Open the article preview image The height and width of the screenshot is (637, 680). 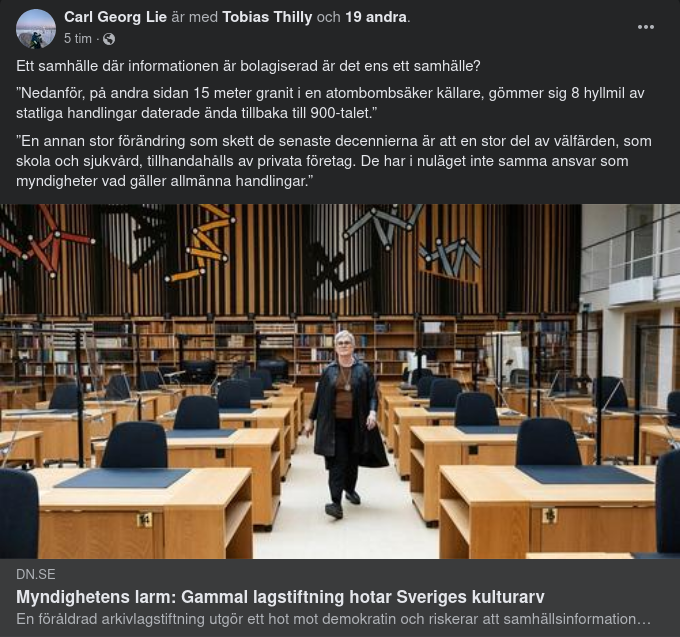pyautogui.click(x=340, y=381)
